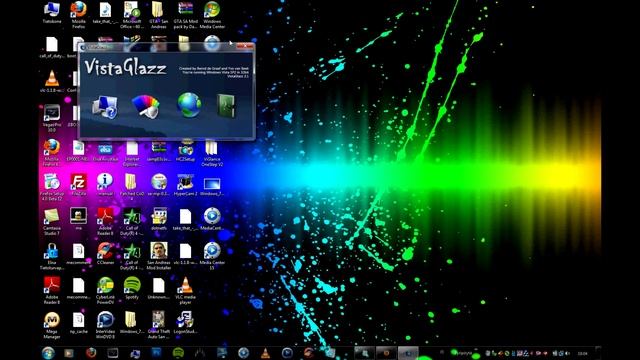640x360 pixels.
Task: Launch FileZilla from the desktop
Action: [78, 184]
